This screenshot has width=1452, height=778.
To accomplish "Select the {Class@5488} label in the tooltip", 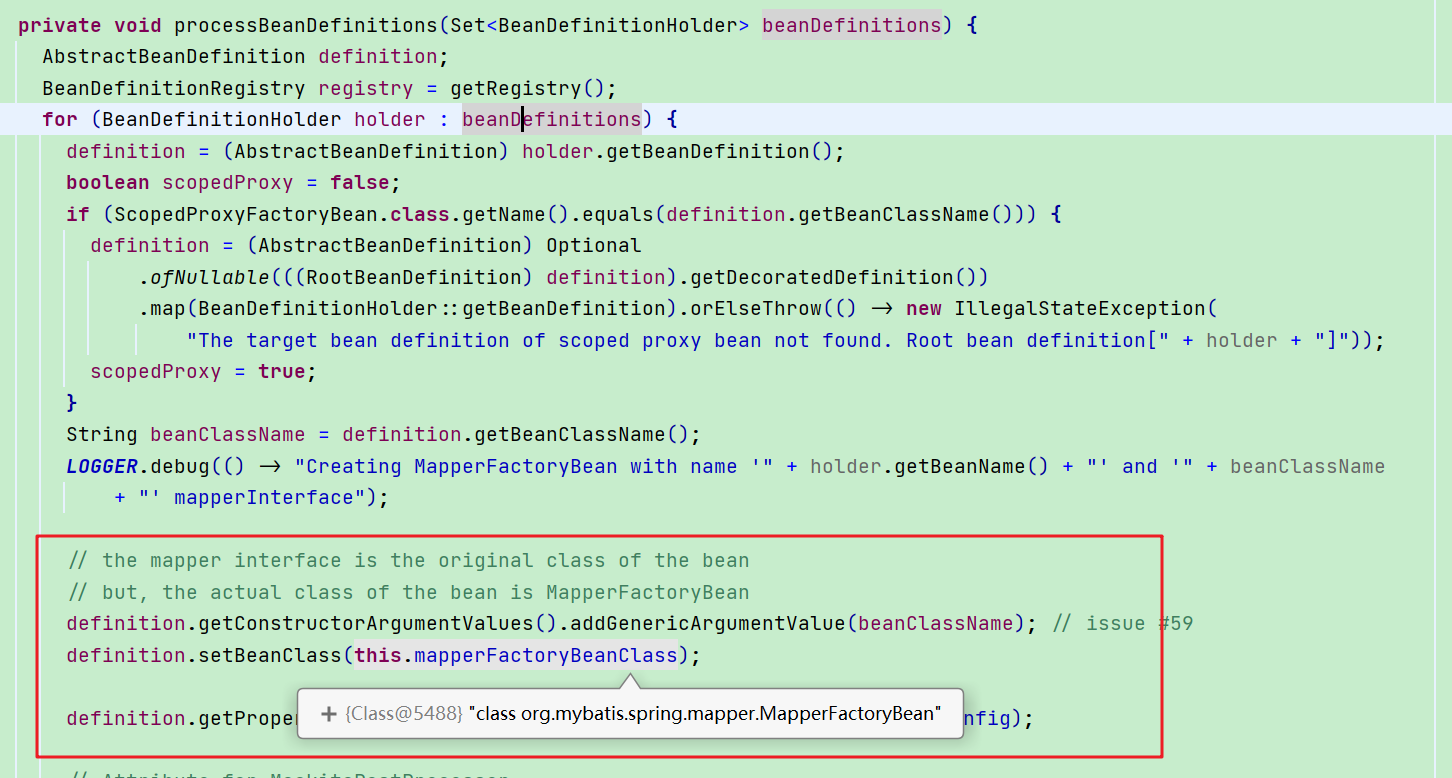I will tap(405, 714).
